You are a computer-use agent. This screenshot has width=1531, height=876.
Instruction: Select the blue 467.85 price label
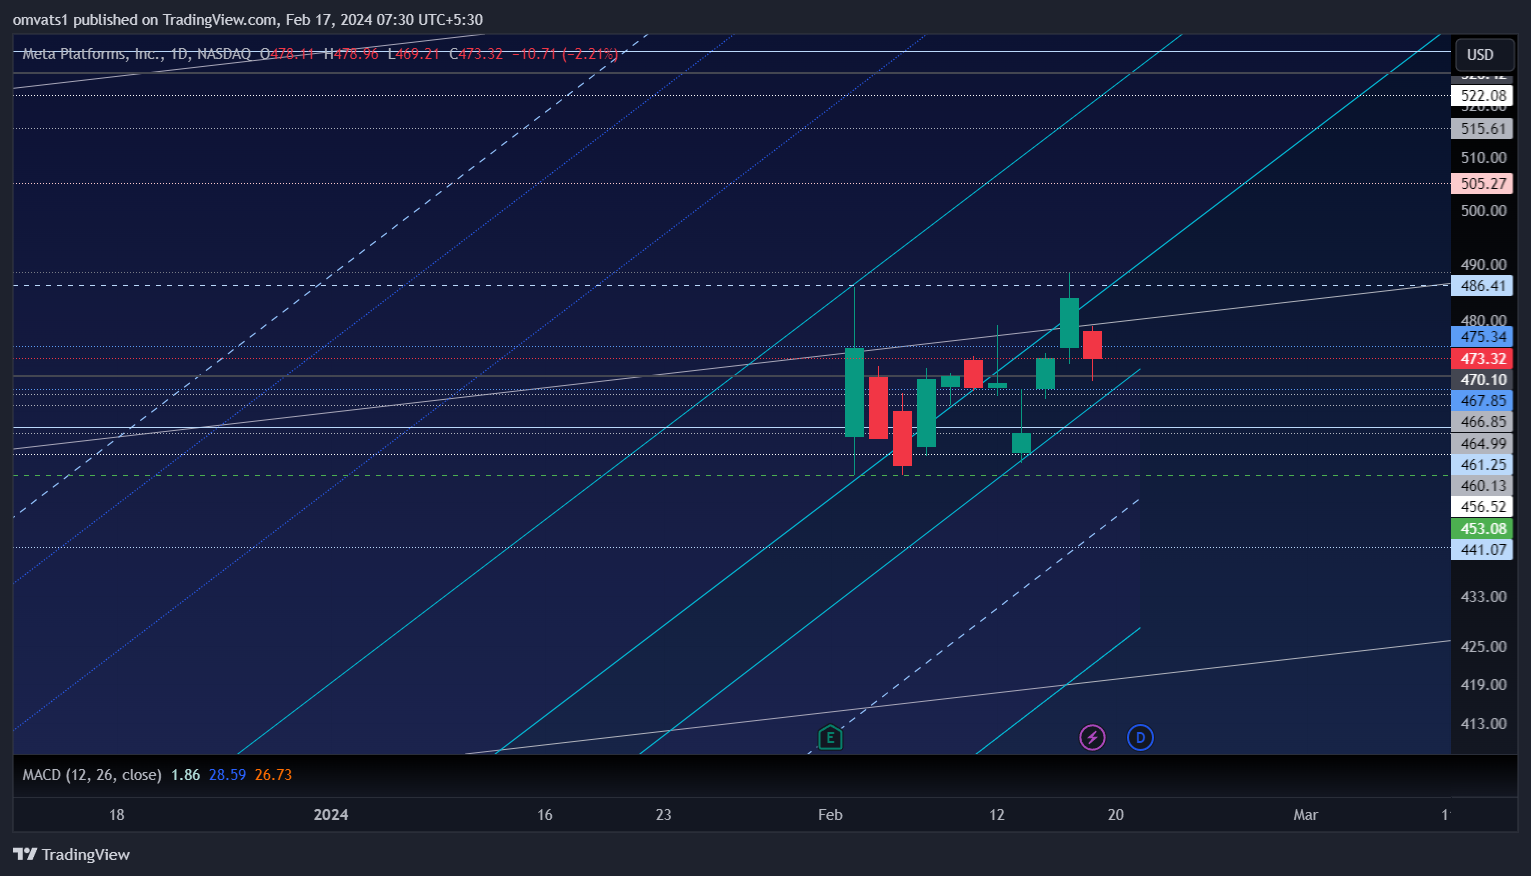point(1483,401)
